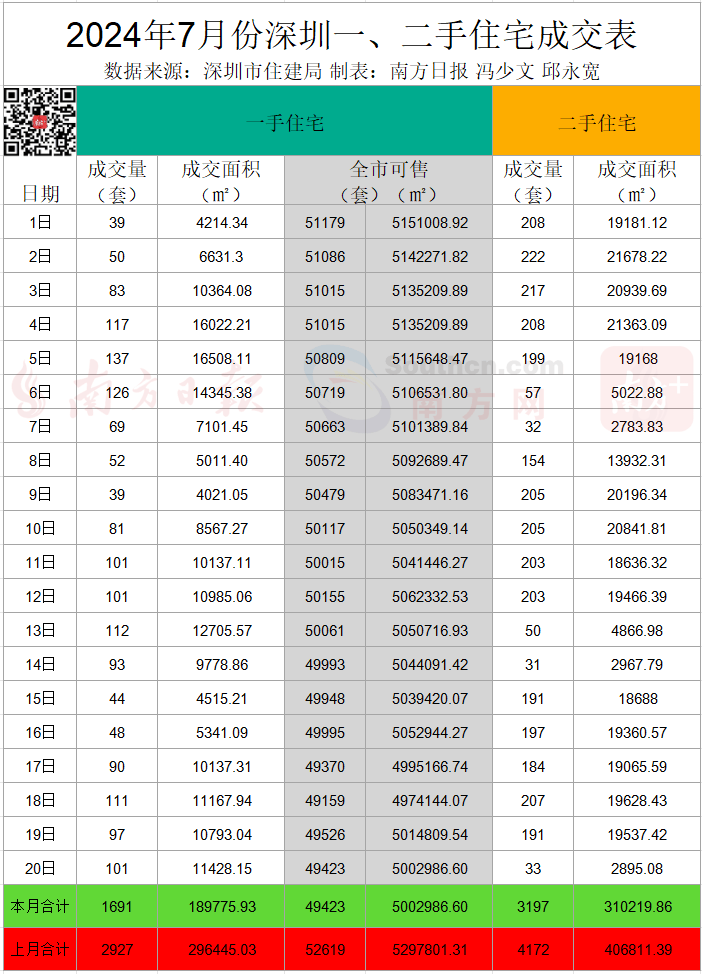
Task: Select cell 137 in the 5日 row
Action: tap(117, 358)
